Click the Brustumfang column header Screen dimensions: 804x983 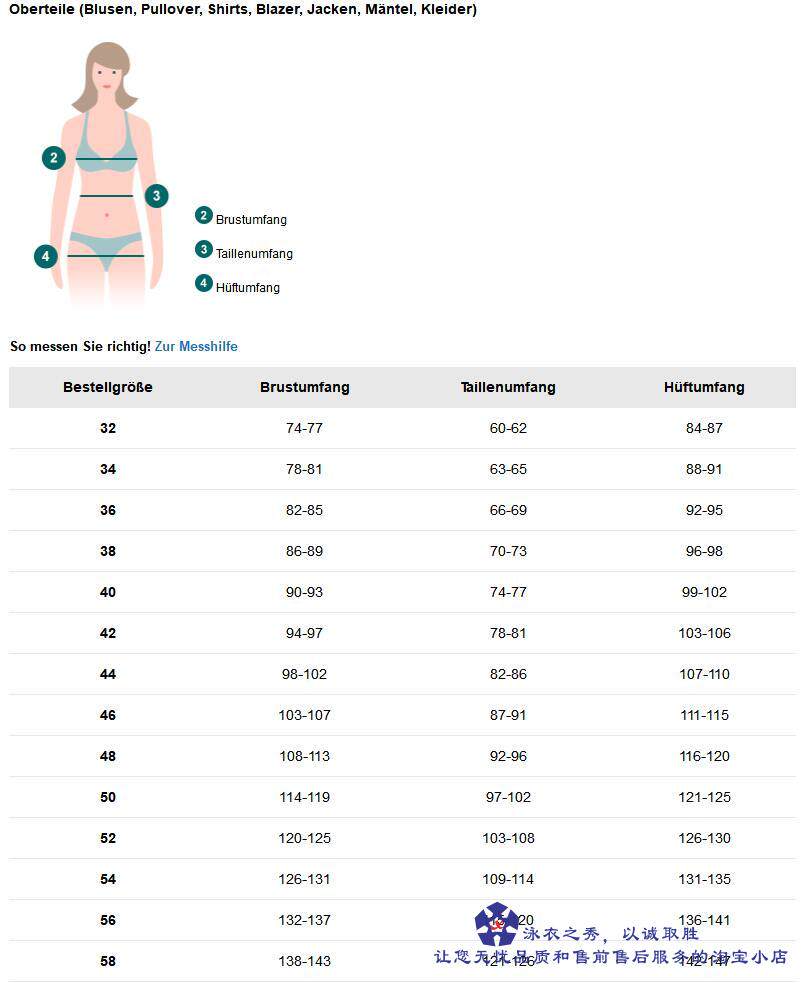pos(305,388)
